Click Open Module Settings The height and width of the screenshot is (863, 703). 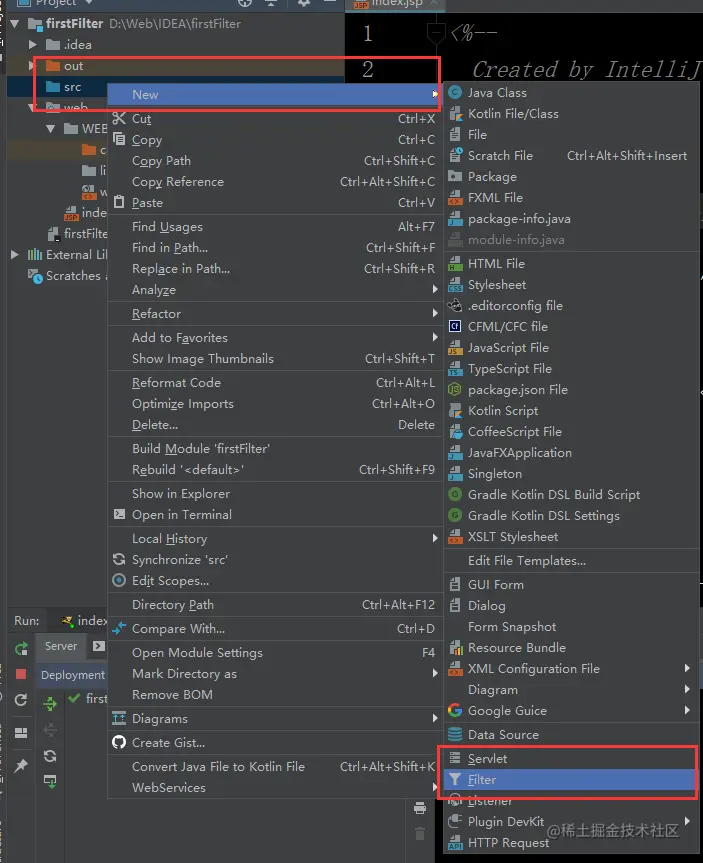(275, 653)
